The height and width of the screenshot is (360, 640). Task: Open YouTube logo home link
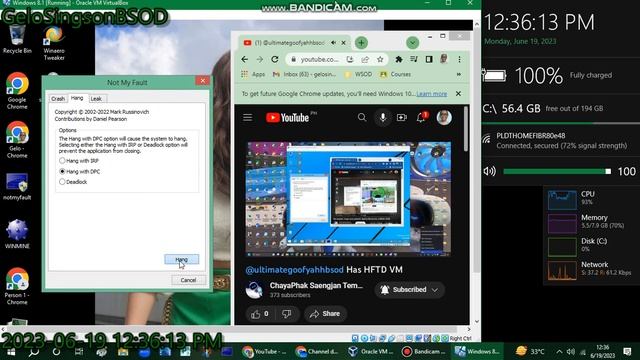287,118
